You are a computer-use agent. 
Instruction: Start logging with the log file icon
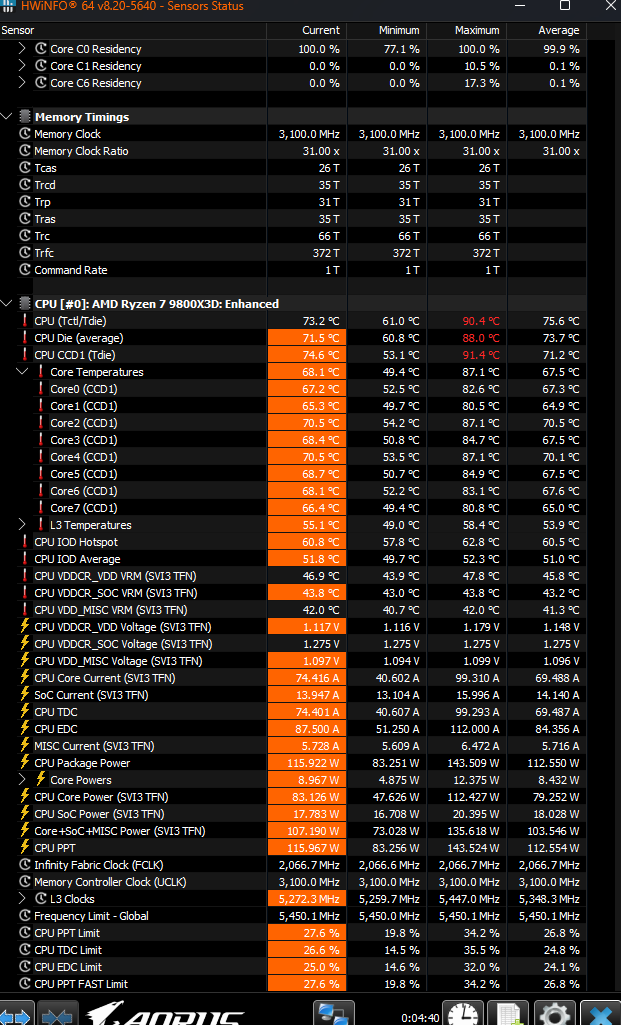(509, 1012)
